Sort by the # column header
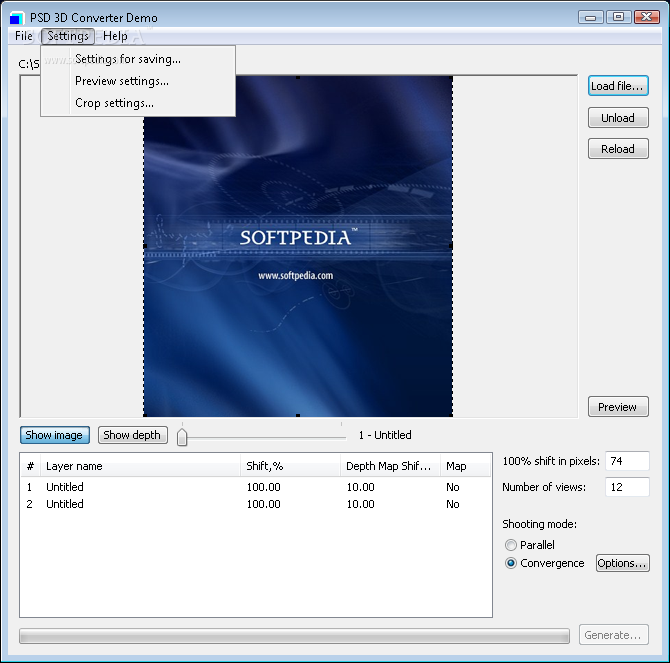Image resolution: width=670 pixels, height=663 pixels. (x=30, y=466)
